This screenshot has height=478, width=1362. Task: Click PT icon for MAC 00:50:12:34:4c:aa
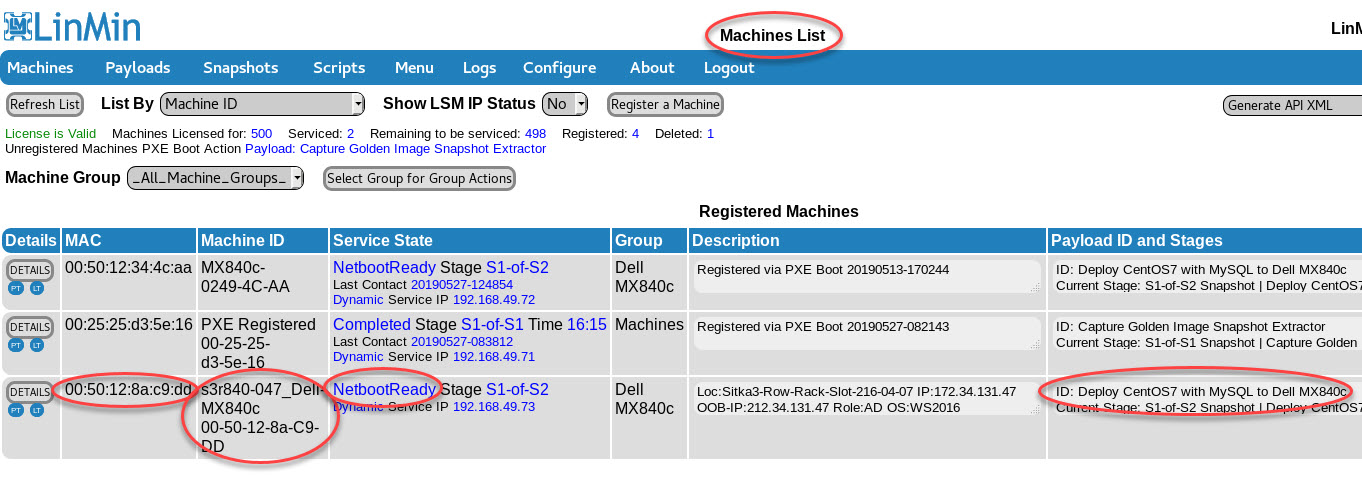click(x=16, y=288)
